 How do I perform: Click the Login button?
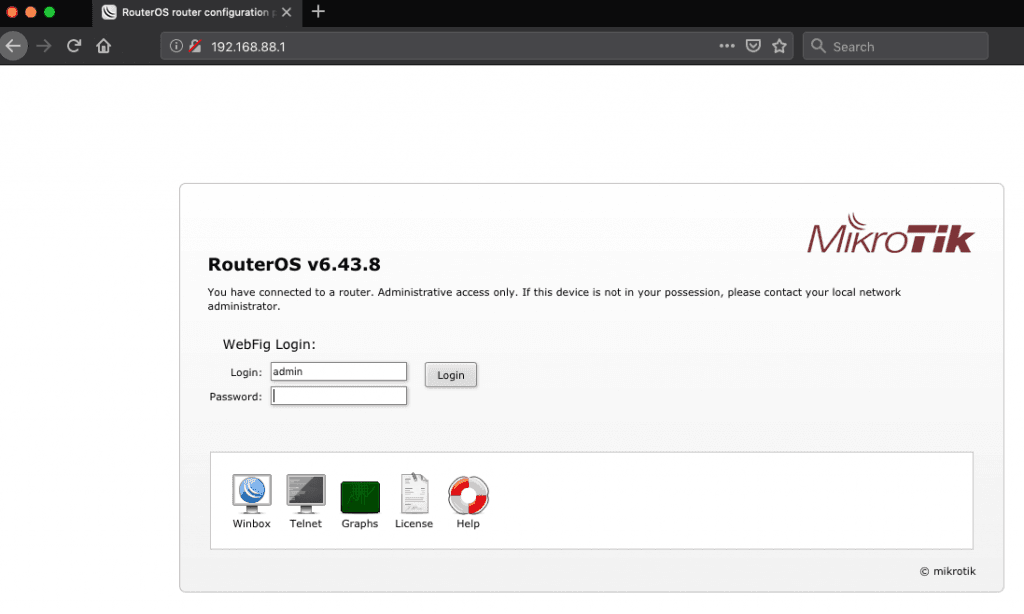(451, 375)
